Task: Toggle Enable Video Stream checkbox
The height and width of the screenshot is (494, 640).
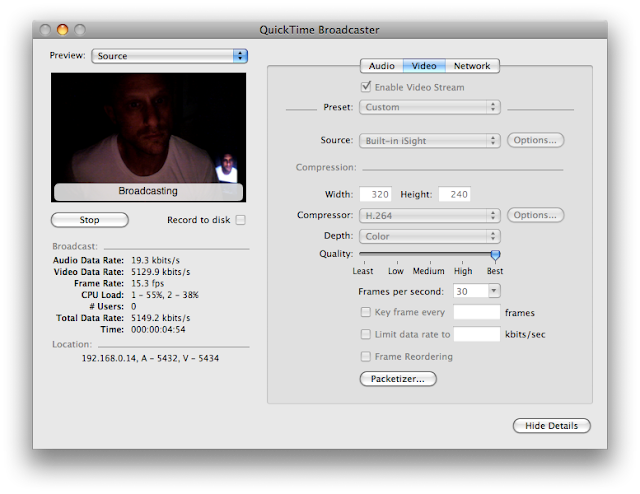Action: click(366, 87)
